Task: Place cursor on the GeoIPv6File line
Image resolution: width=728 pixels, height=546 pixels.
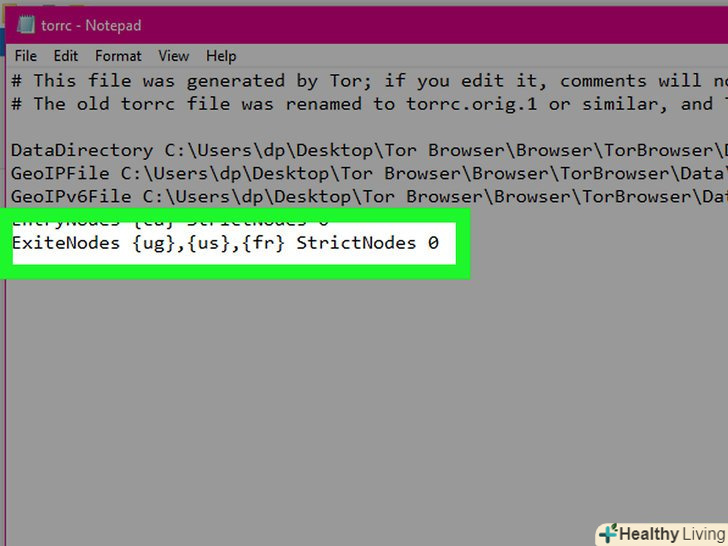Action: pyautogui.click(x=369, y=197)
